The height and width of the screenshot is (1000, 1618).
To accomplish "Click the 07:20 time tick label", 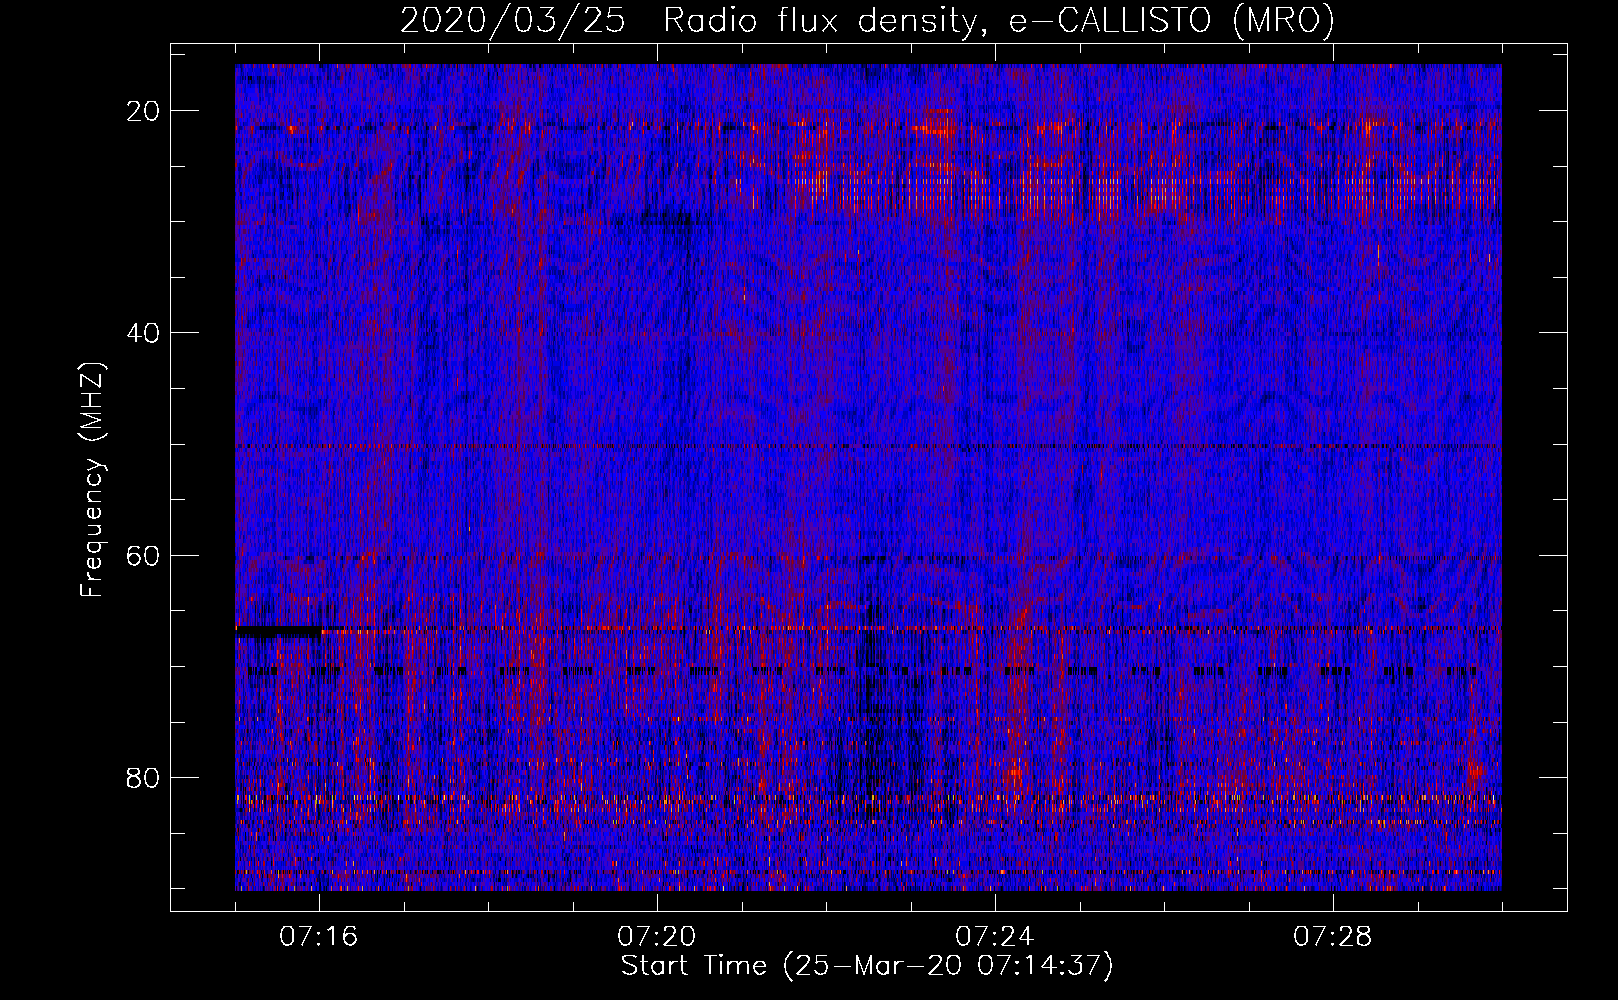I will click(x=657, y=937).
